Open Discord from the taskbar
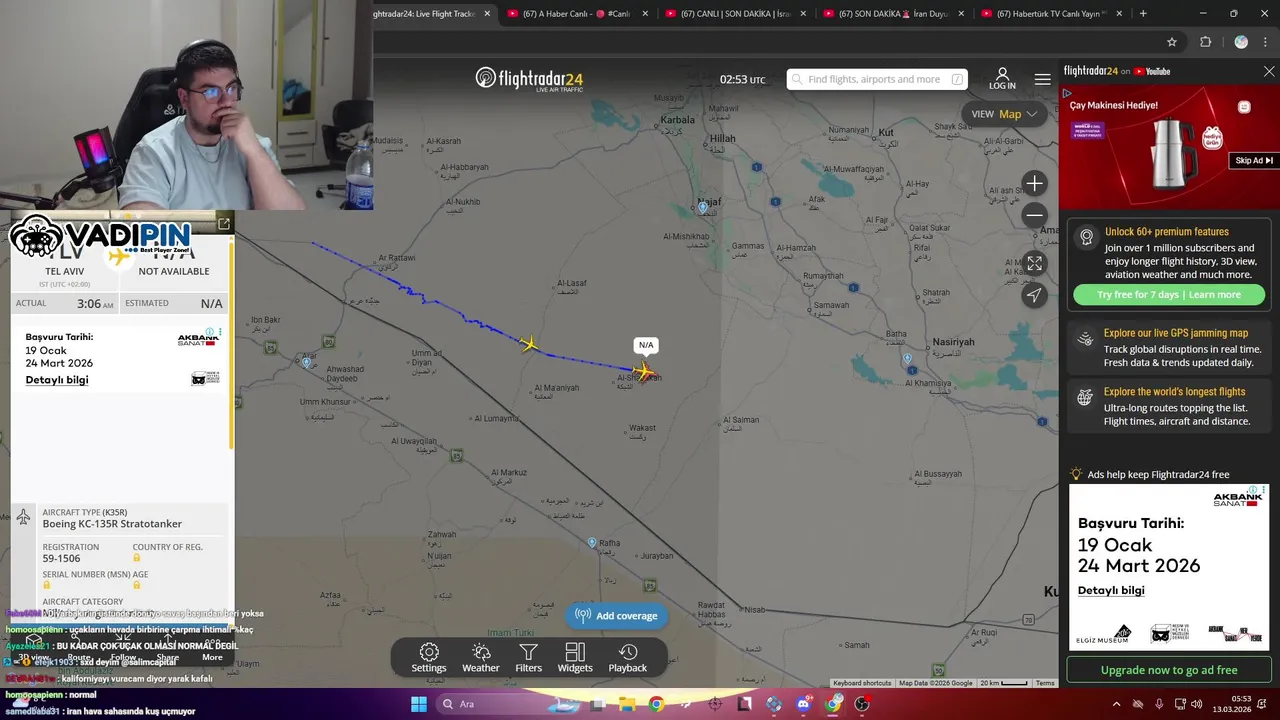Image resolution: width=1280 pixels, height=720 pixels. (x=803, y=704)
